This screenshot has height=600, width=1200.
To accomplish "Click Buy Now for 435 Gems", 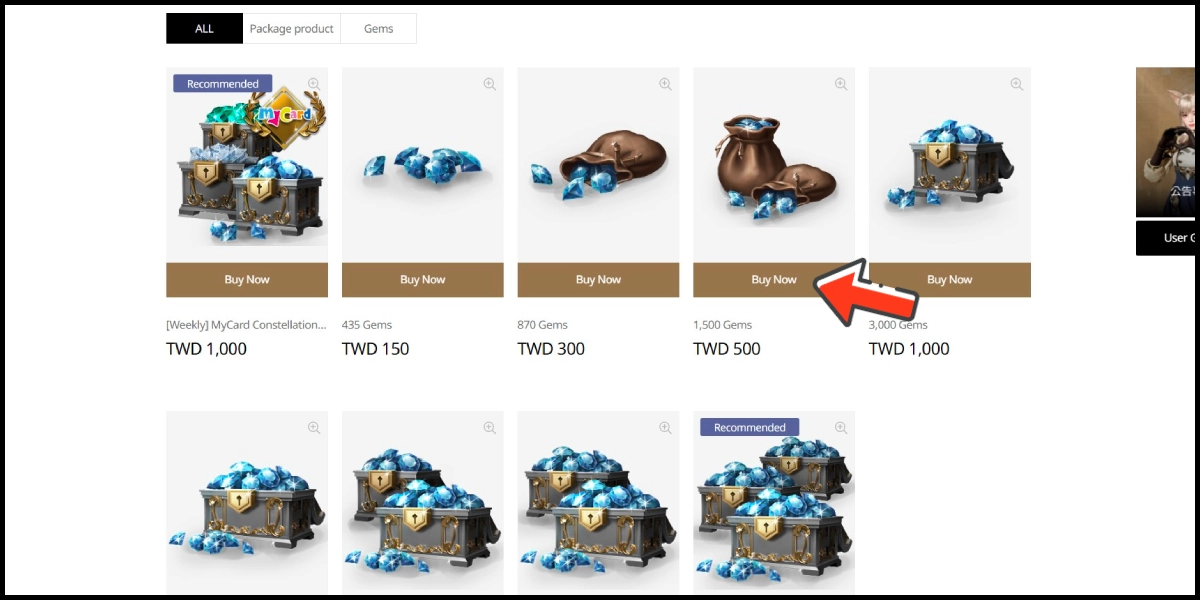I will tap(423, 280).
